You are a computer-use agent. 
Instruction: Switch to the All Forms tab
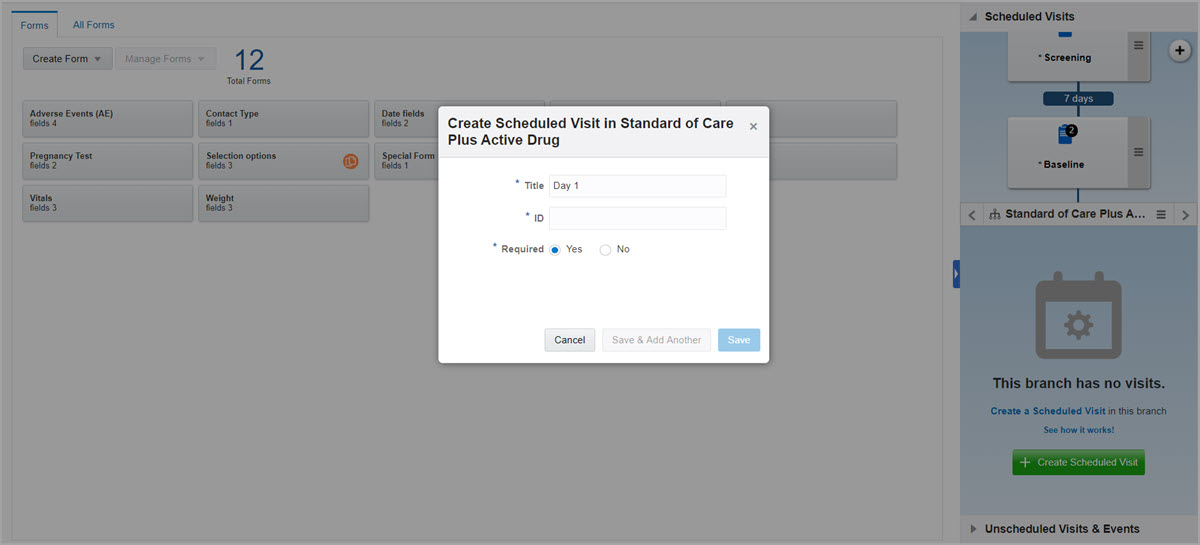click(x=94, y=25)
